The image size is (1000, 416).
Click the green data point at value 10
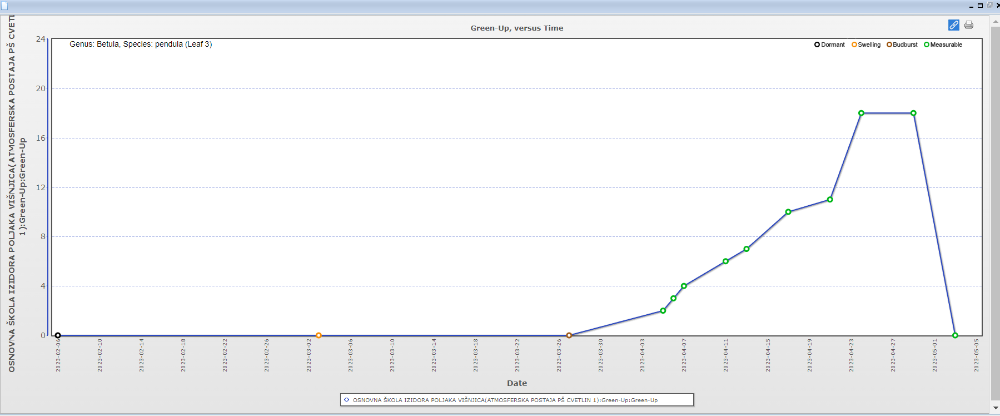[x=788, y=212]
